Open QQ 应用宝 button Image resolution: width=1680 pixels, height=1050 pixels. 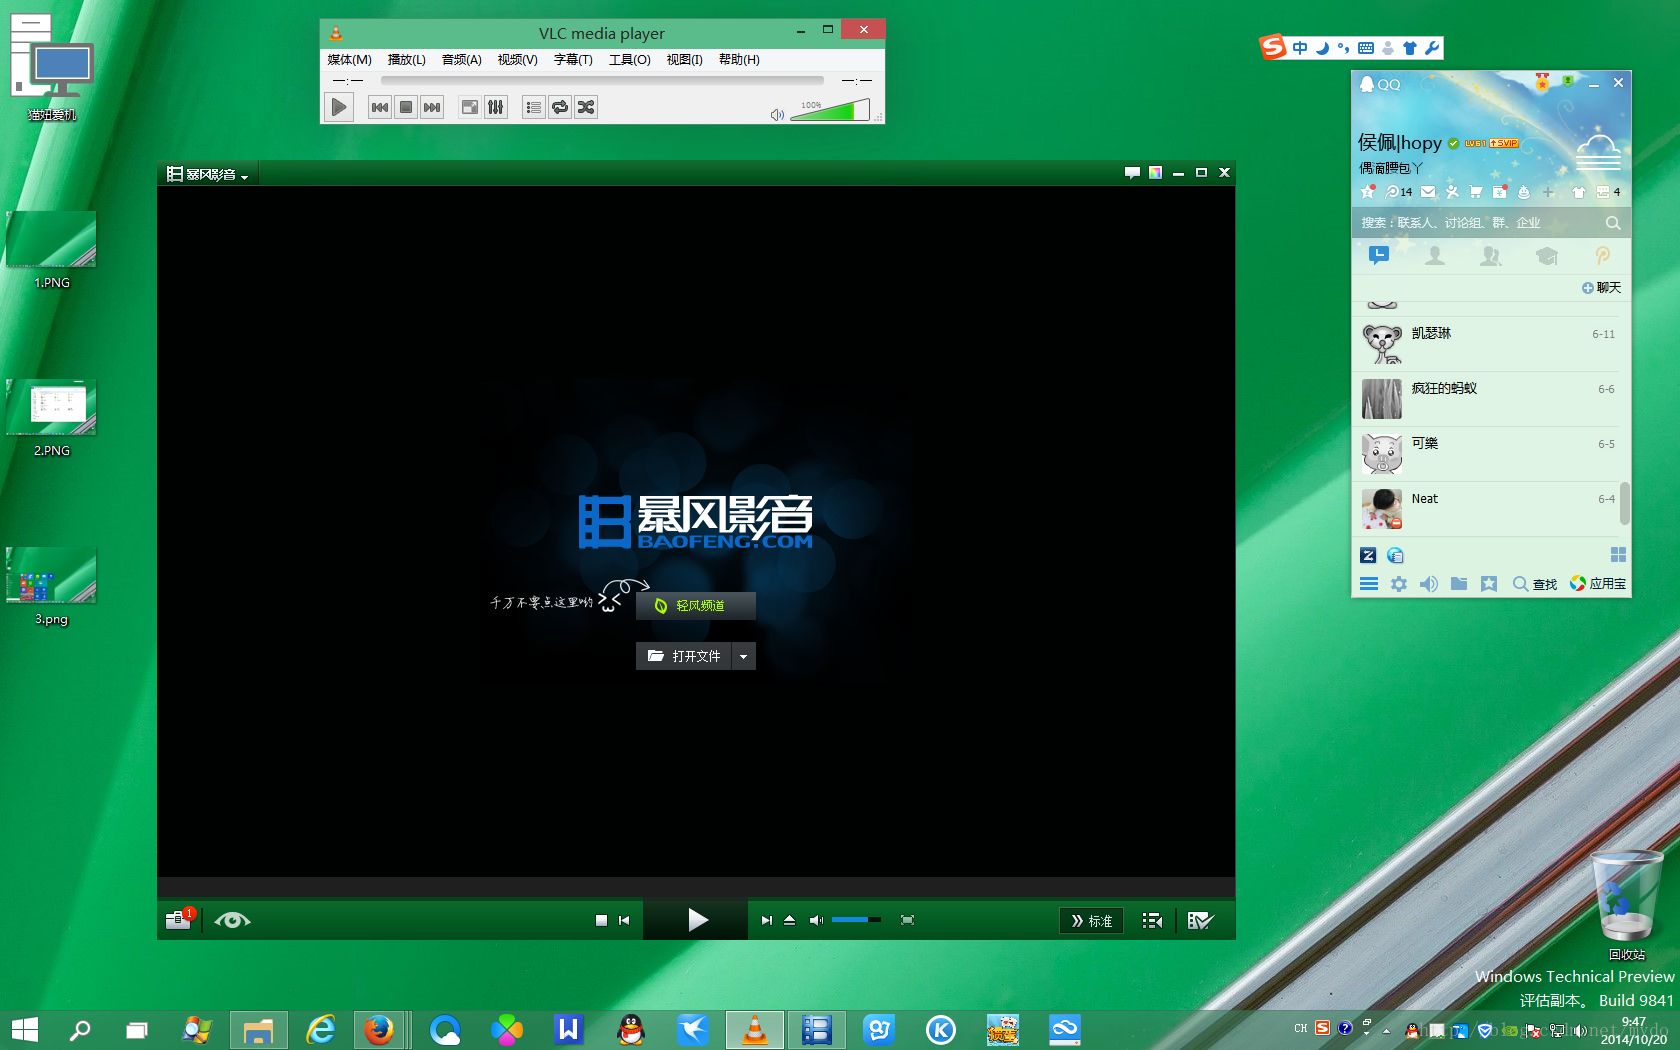[x=1598, y=584]
